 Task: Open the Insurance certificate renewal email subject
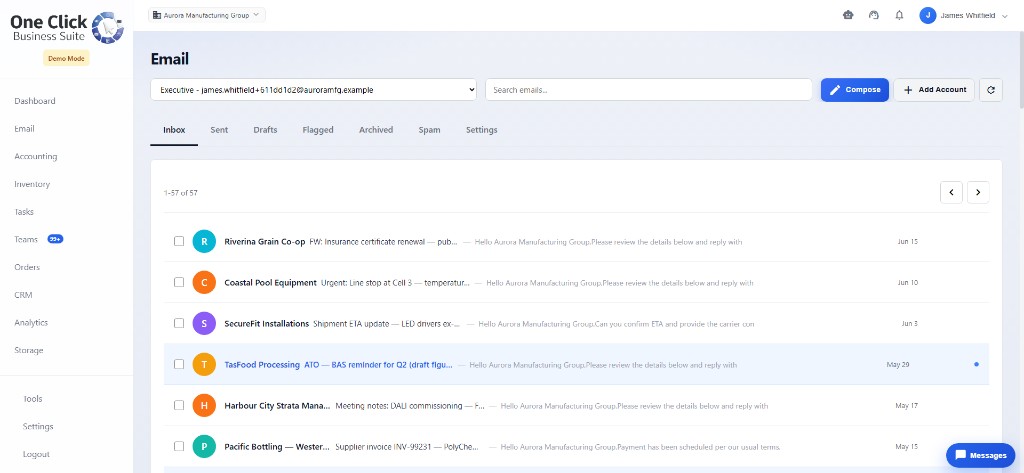(x=383, y=242)
